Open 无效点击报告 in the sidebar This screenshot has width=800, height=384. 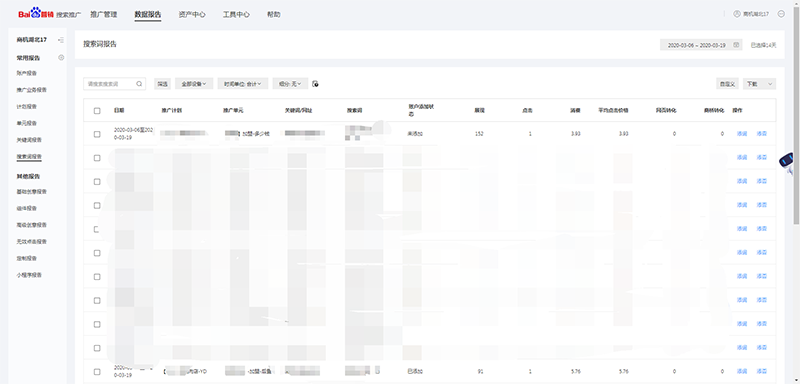32,241
